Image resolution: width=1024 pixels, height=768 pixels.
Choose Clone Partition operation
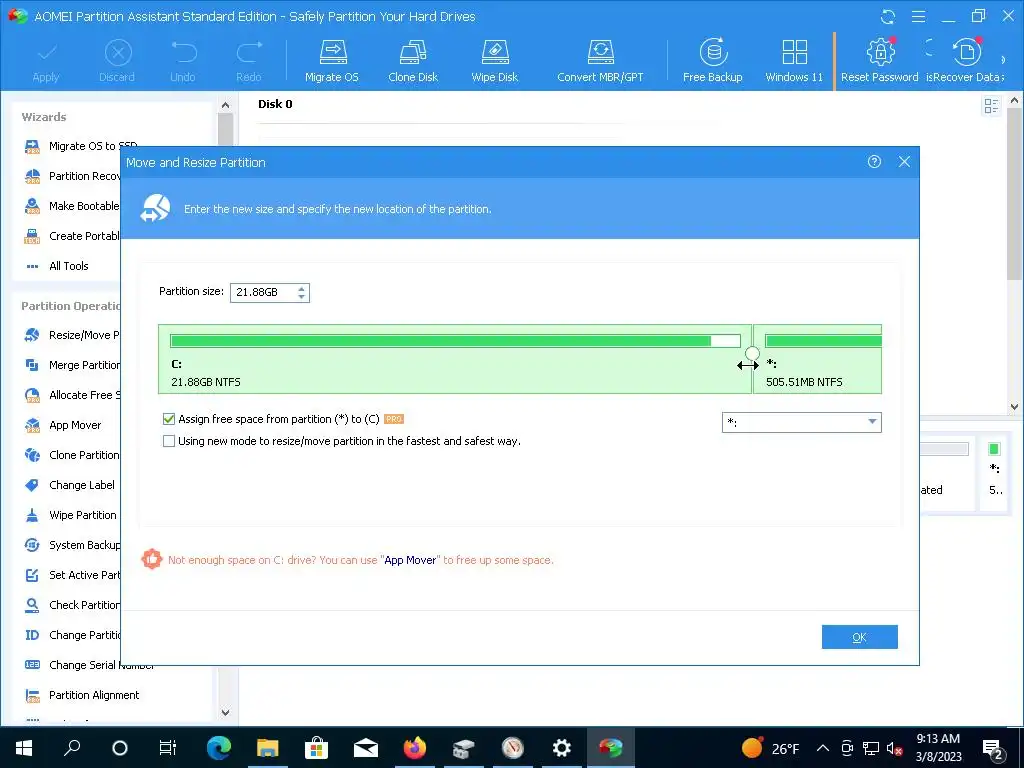click(x=72, y=455)
